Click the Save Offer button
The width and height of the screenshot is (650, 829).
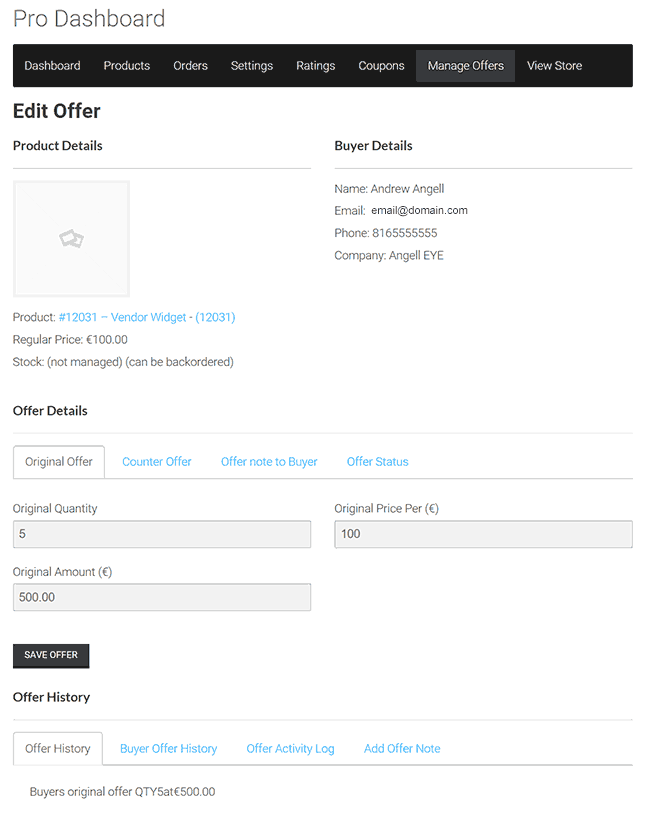click(x=51, y=656)
